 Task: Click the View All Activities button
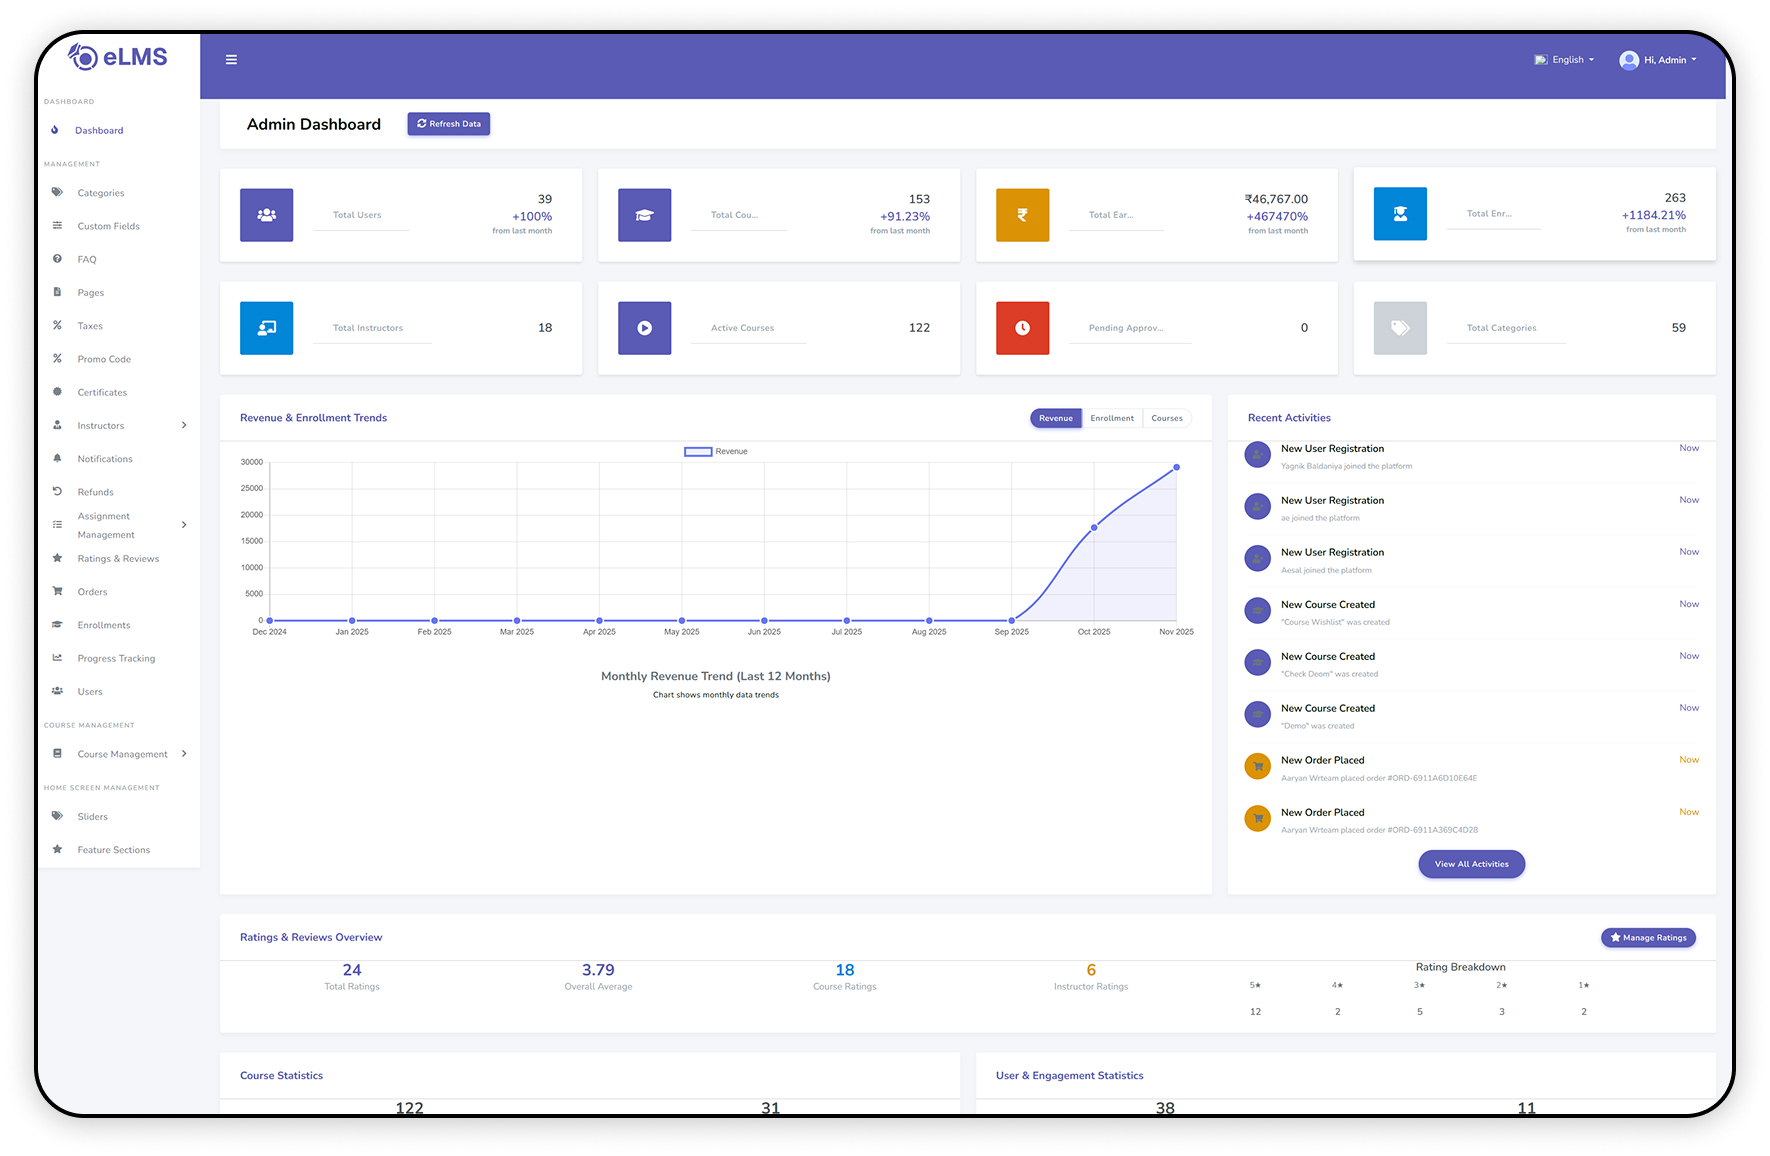point(1471,864)
